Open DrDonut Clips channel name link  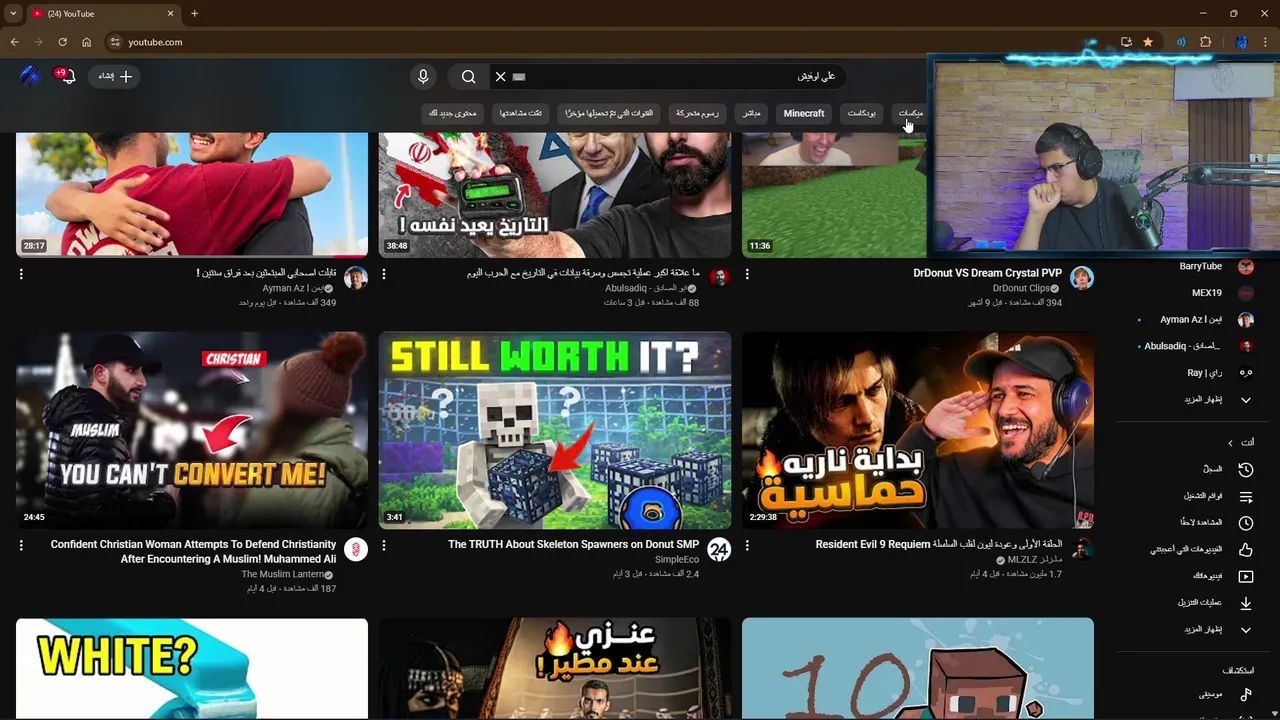tap(1021, 288)
